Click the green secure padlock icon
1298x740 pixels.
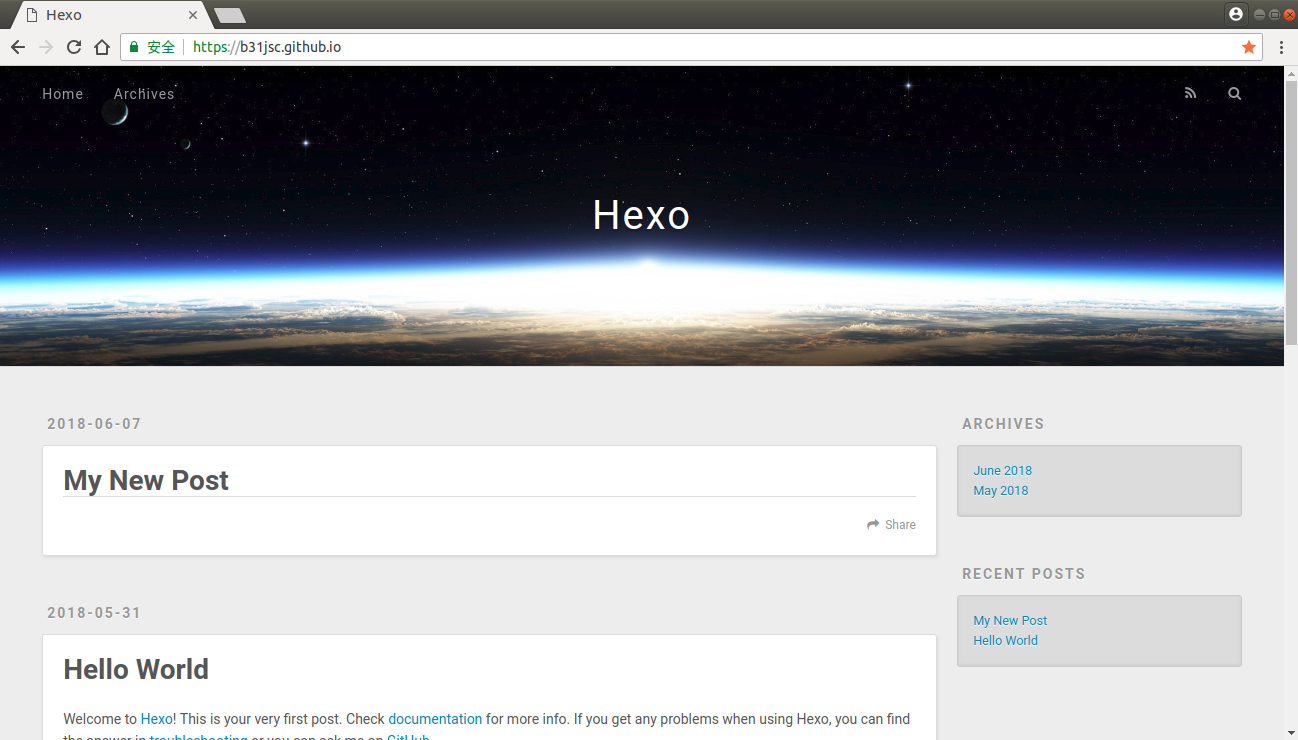[x=134, y=47]
